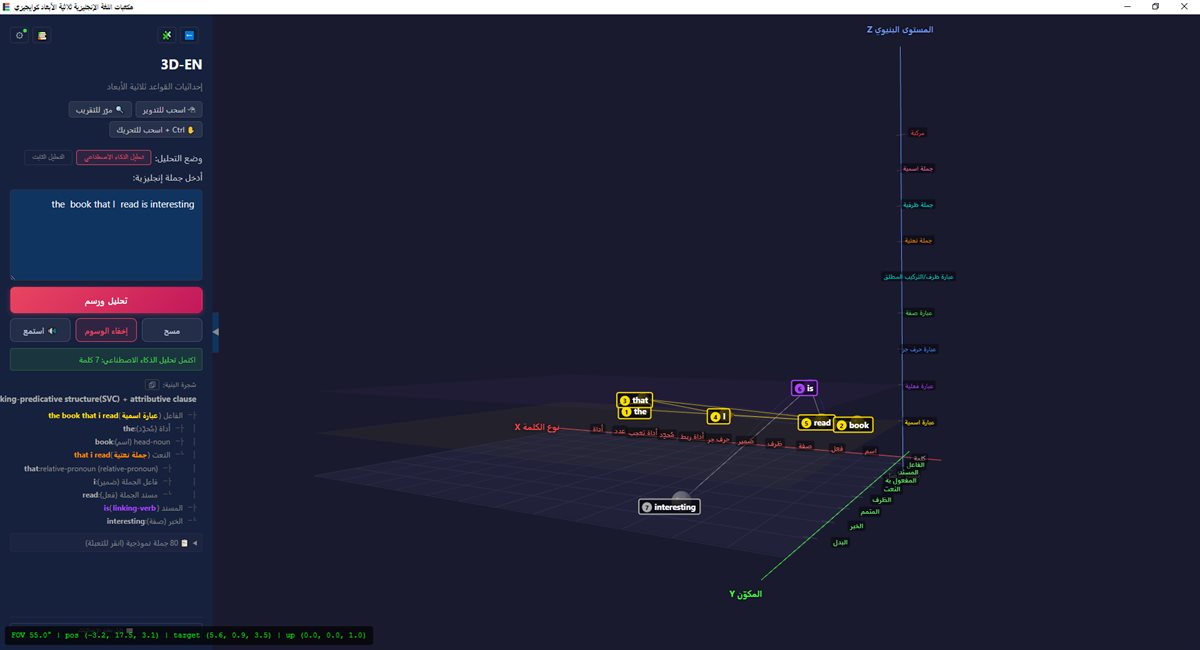Screen dimensions: 1200x650
Task: Click the 'البدل' Y-axis label
Action: (841, 542)
